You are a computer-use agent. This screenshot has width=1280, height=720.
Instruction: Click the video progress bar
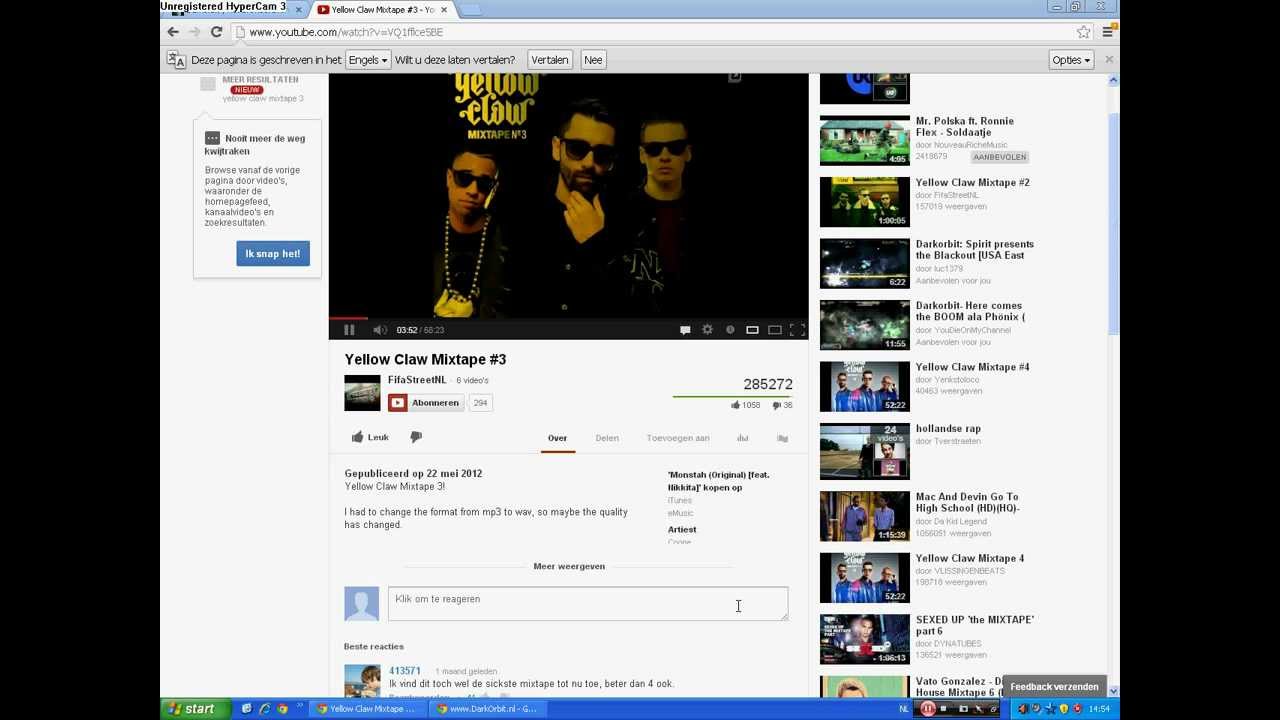pos(568,318)
